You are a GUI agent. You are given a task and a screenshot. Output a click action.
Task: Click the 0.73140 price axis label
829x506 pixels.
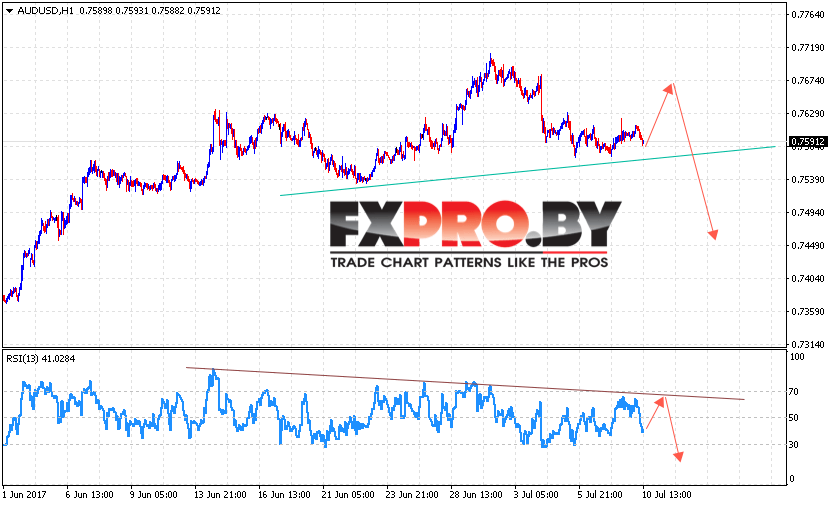click(x=808, y=344)
